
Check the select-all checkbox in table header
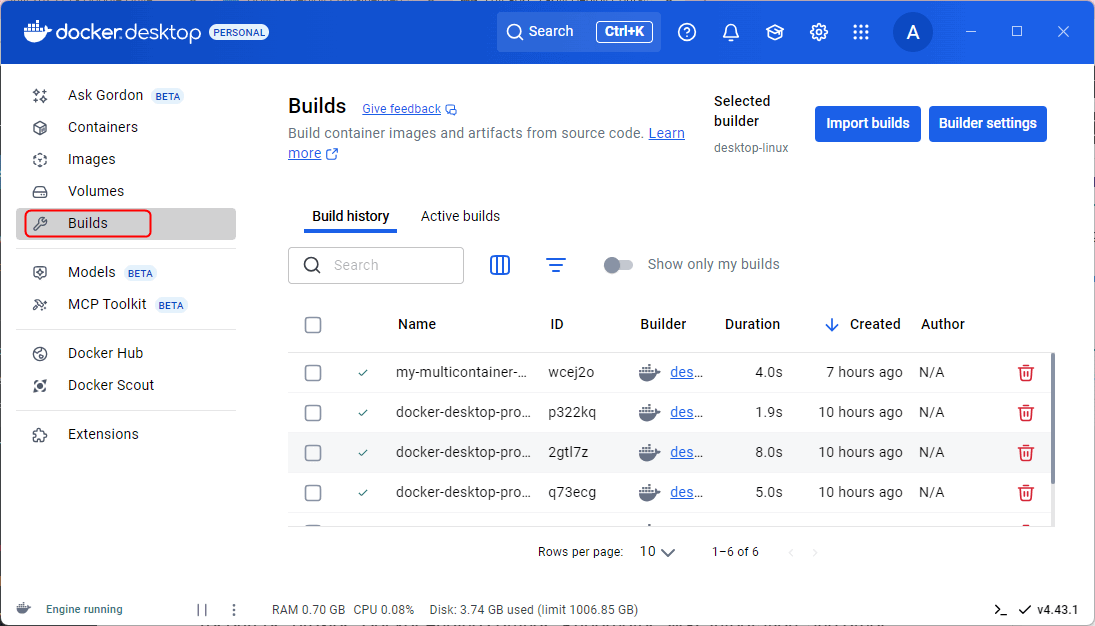coord(313,325)
